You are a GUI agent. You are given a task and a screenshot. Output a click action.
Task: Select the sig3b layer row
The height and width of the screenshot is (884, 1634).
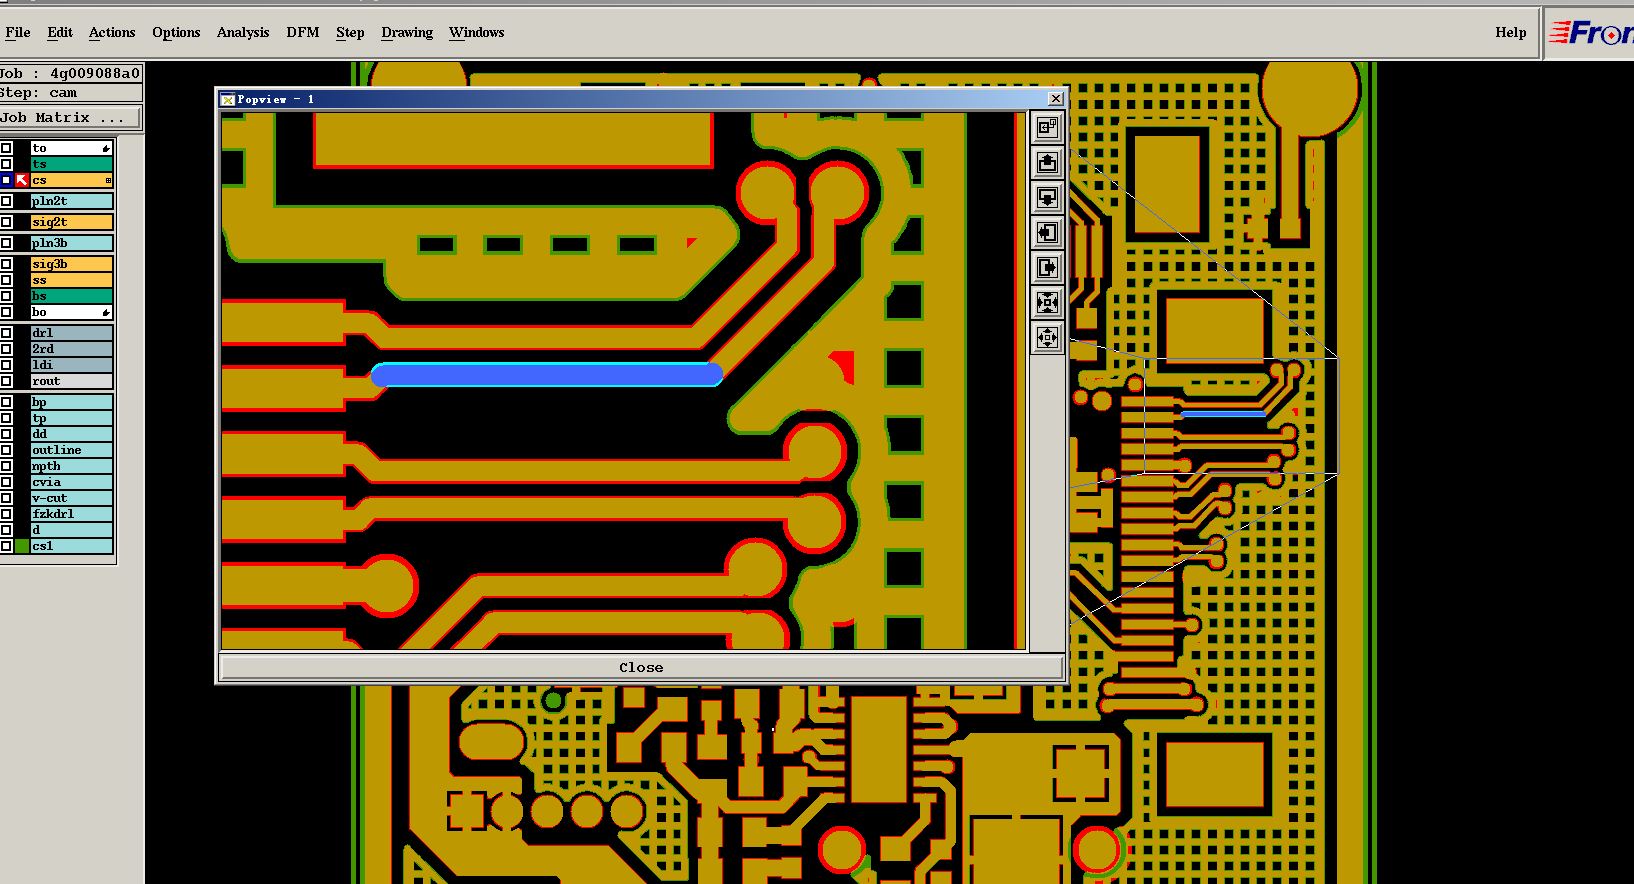71,264
